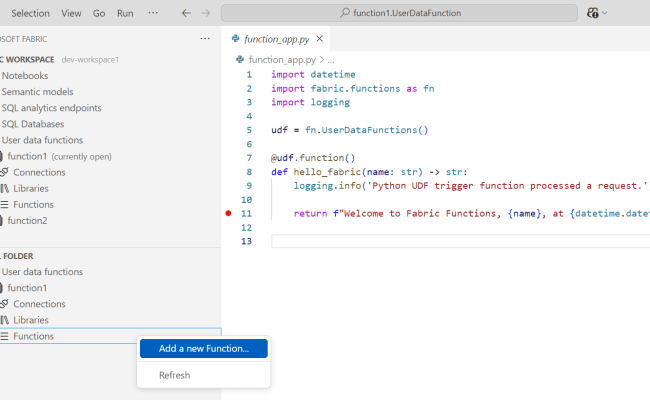Click 'import logging' on line 3
This screenshot has width=650, height=400.
pyautogui.click(x=310, y=102)
